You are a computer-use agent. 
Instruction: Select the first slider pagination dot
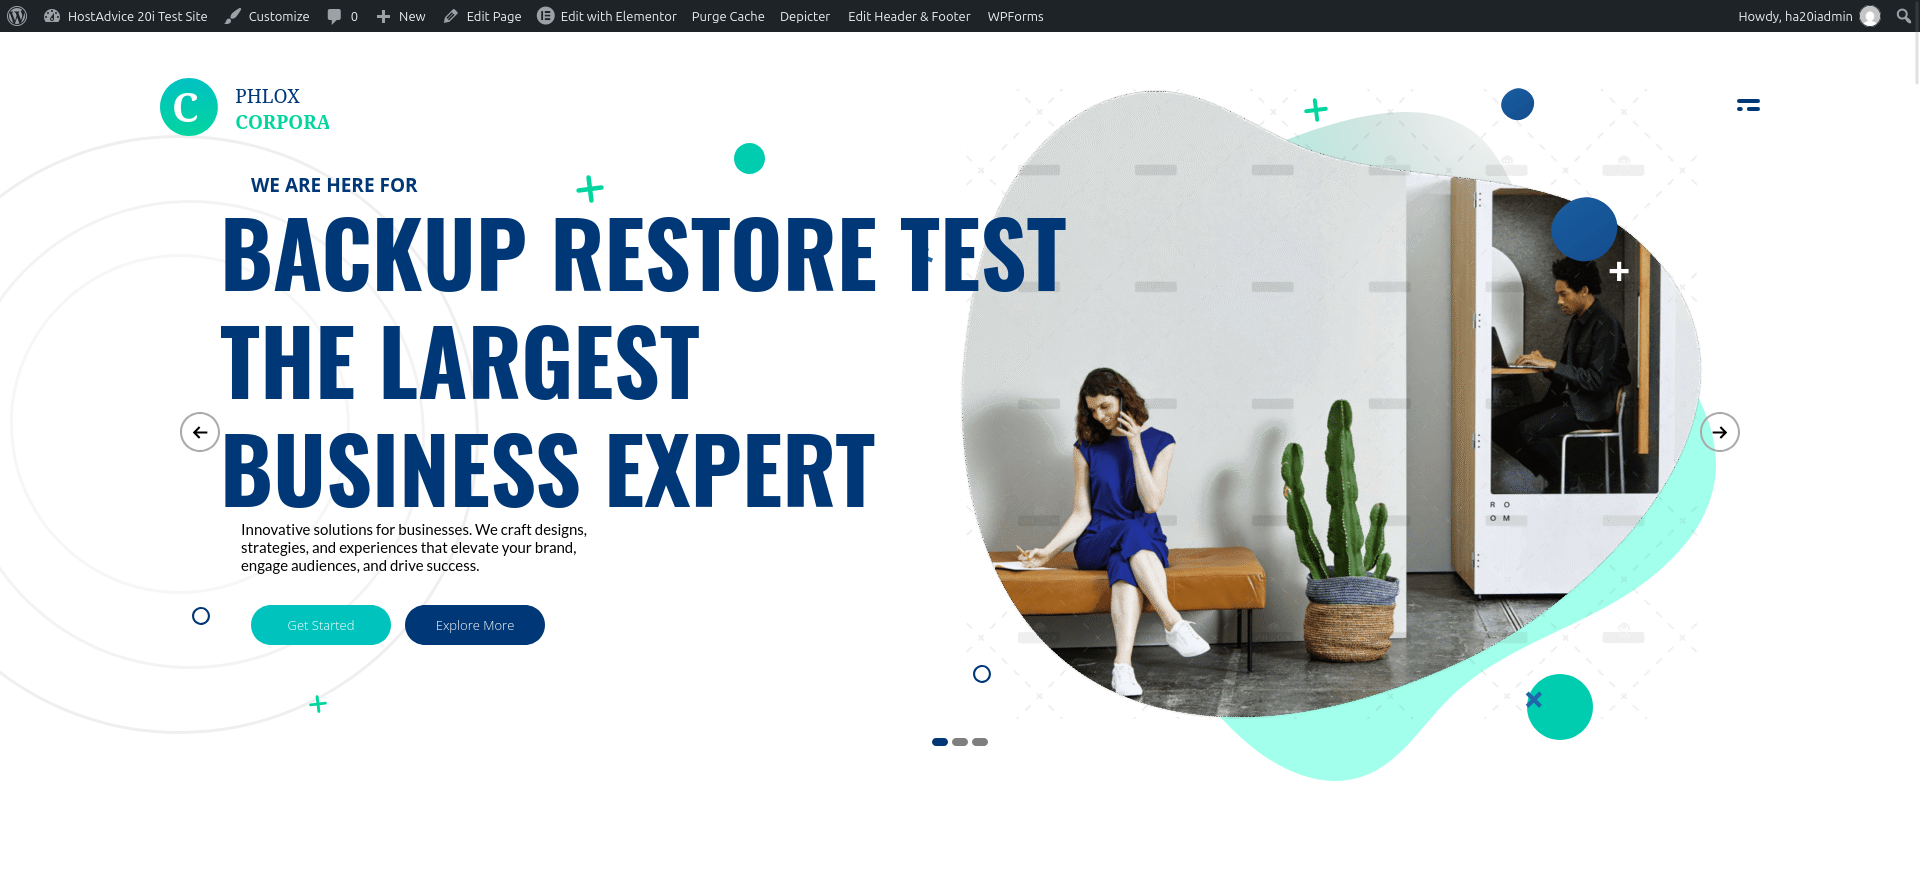[x=940, y=742]
